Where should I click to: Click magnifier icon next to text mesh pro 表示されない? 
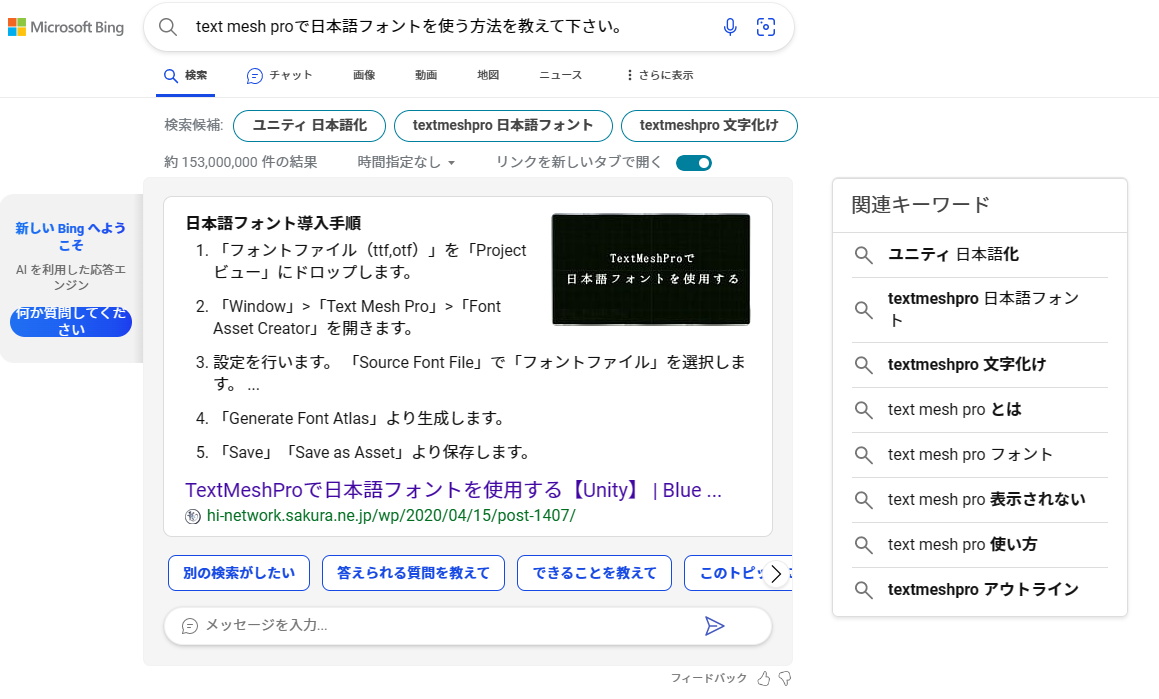863,499
